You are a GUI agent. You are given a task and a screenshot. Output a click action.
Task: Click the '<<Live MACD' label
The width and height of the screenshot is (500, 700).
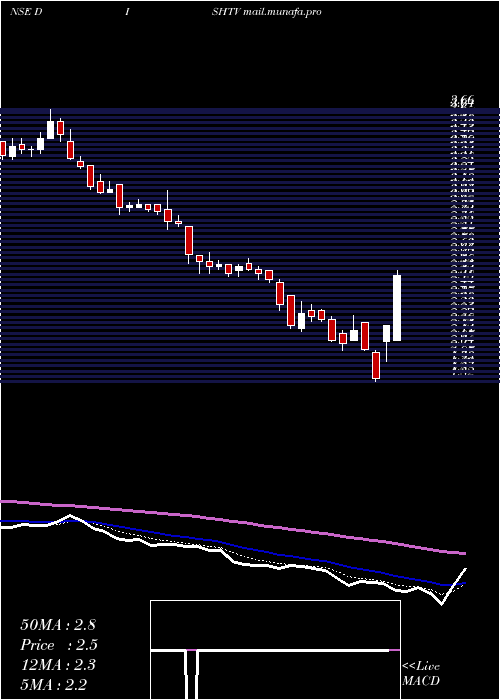tap(421, 673)
